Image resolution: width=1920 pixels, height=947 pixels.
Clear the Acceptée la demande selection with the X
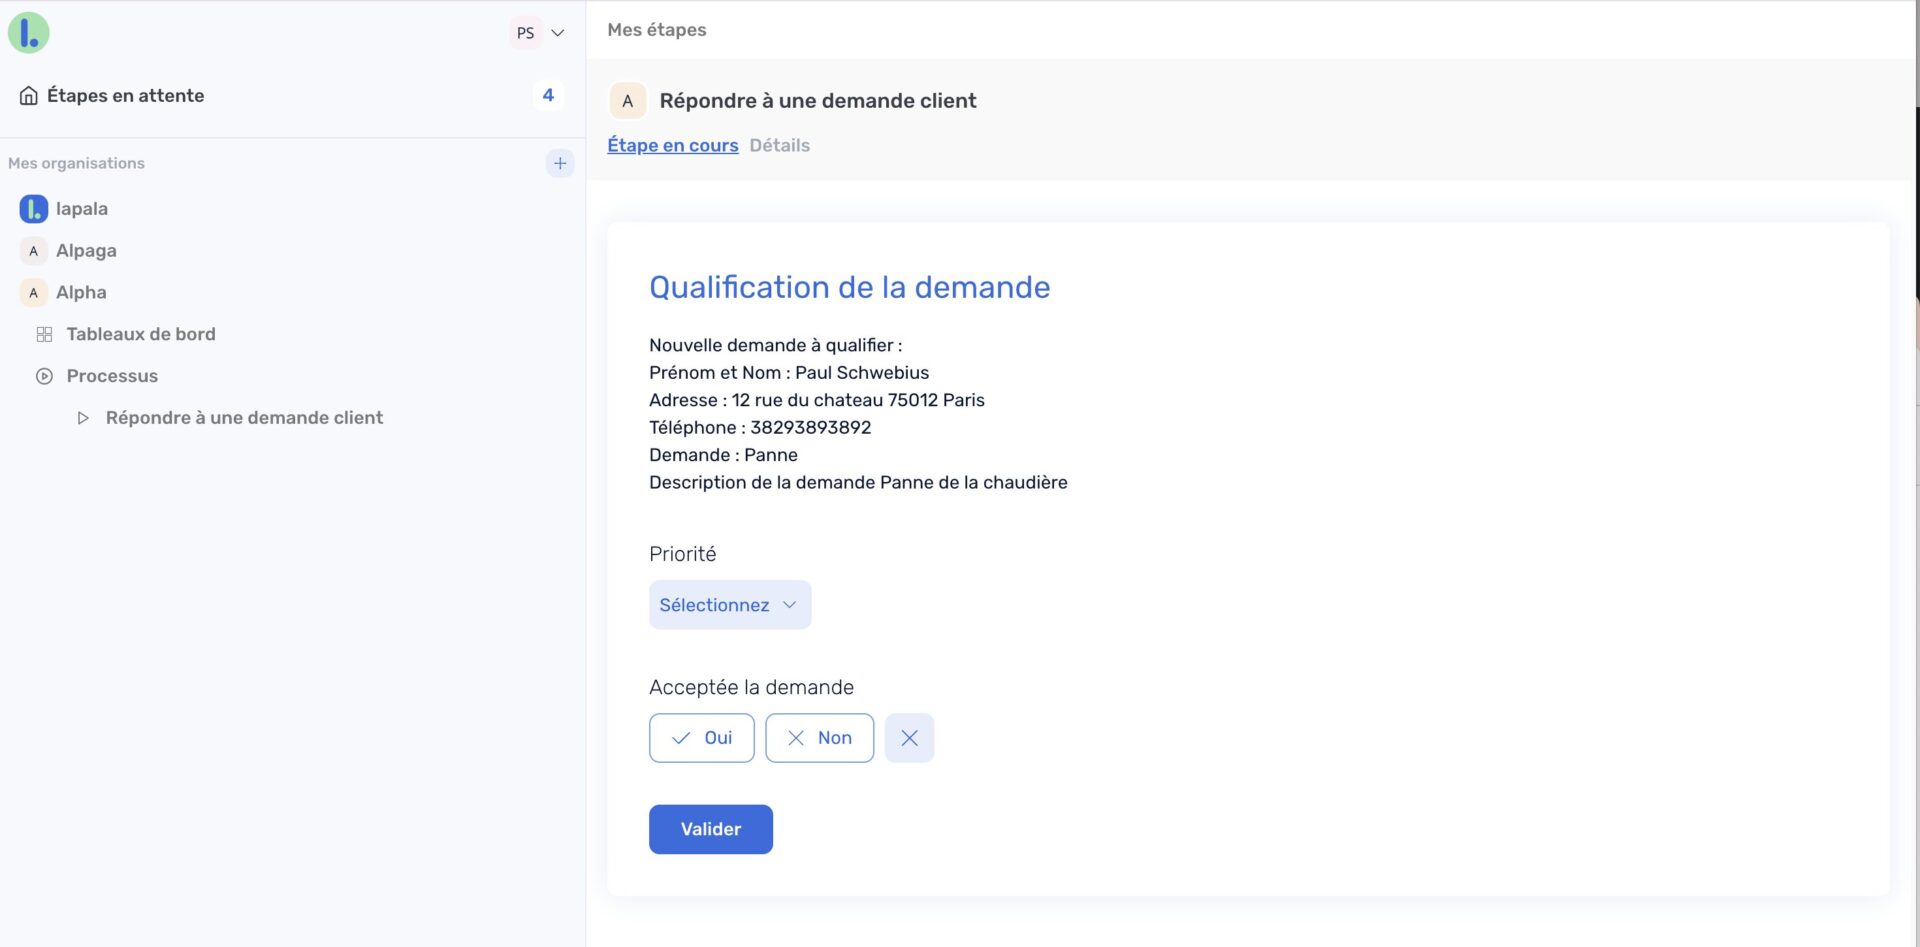[x=909, y=737]
